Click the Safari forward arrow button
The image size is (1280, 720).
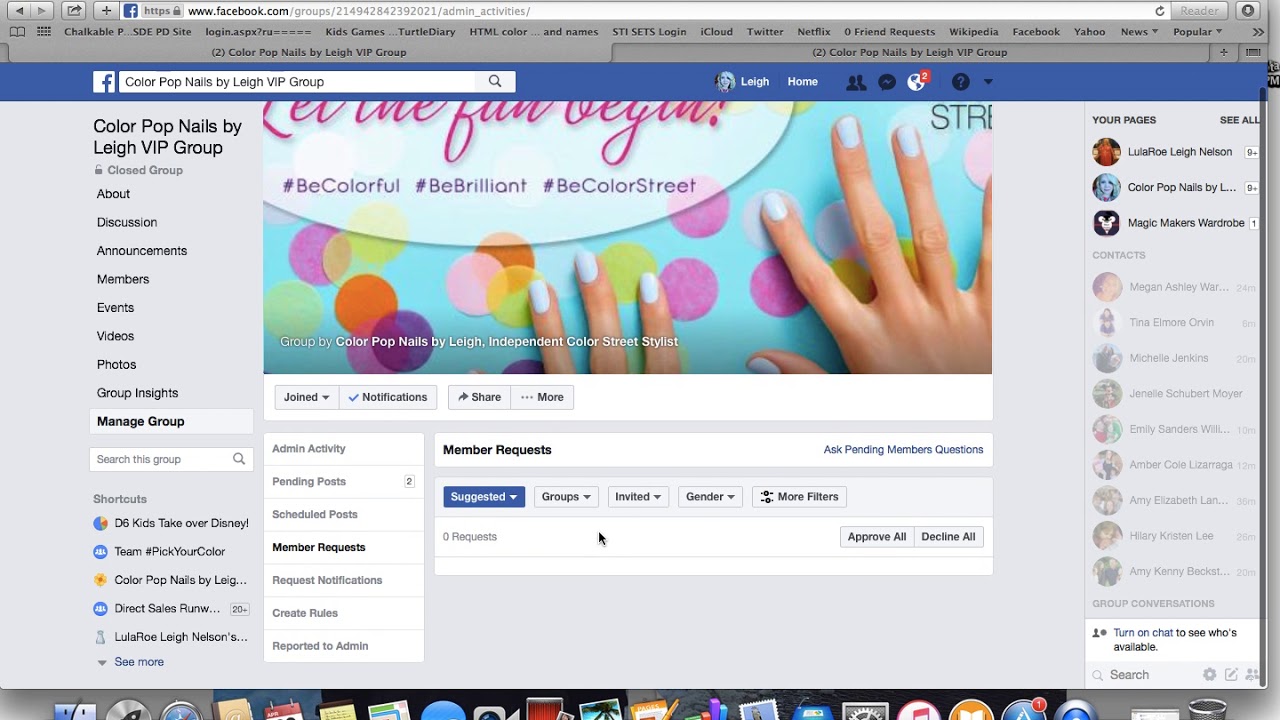coord(42,11)
